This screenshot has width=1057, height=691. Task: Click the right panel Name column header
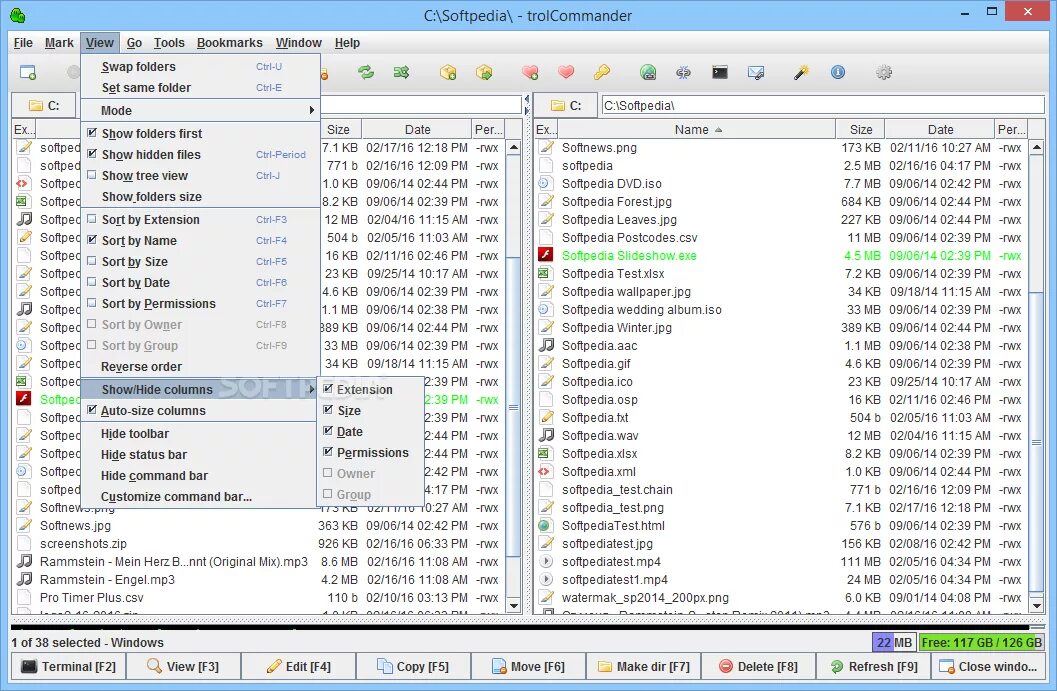697,129
